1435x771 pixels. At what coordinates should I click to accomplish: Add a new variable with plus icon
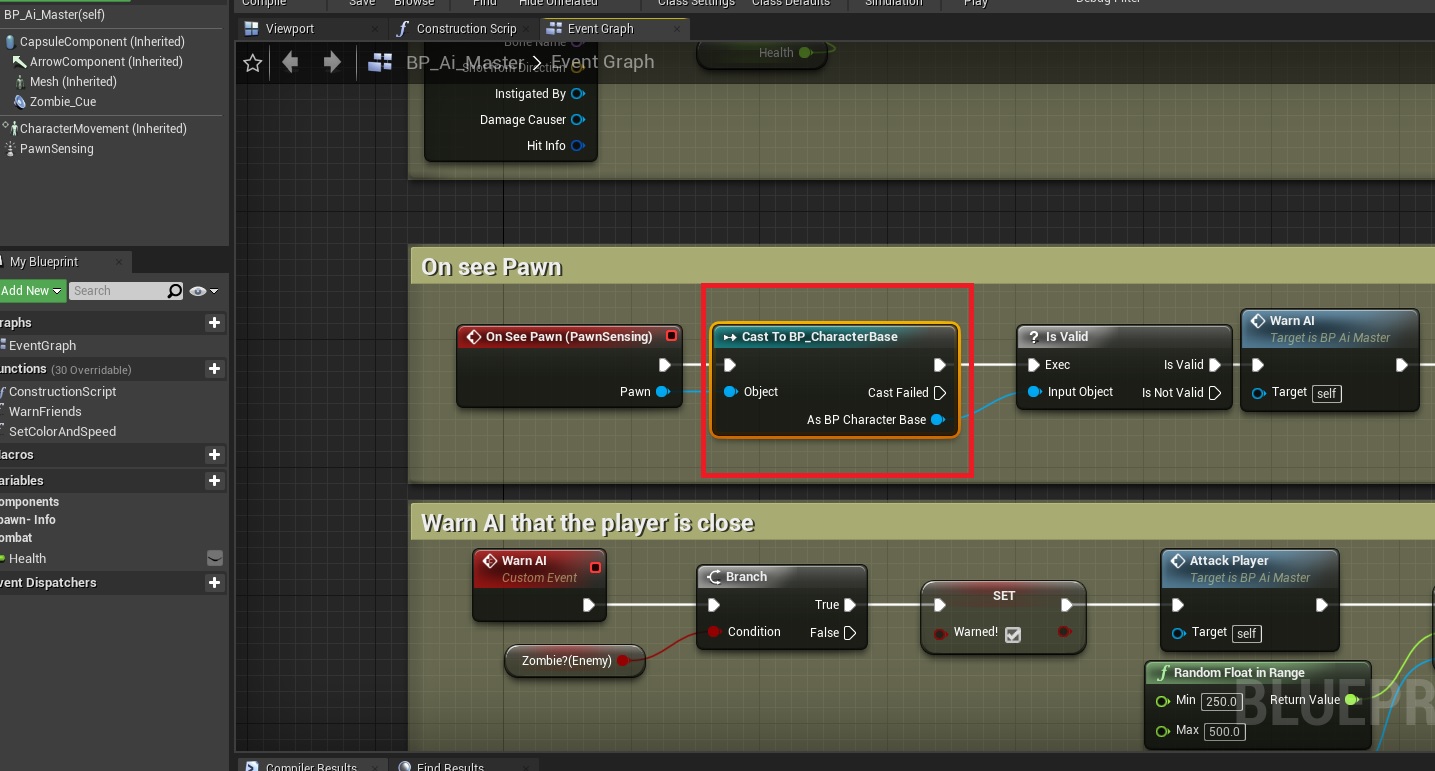pyautogui.click(x=213, y=481)
